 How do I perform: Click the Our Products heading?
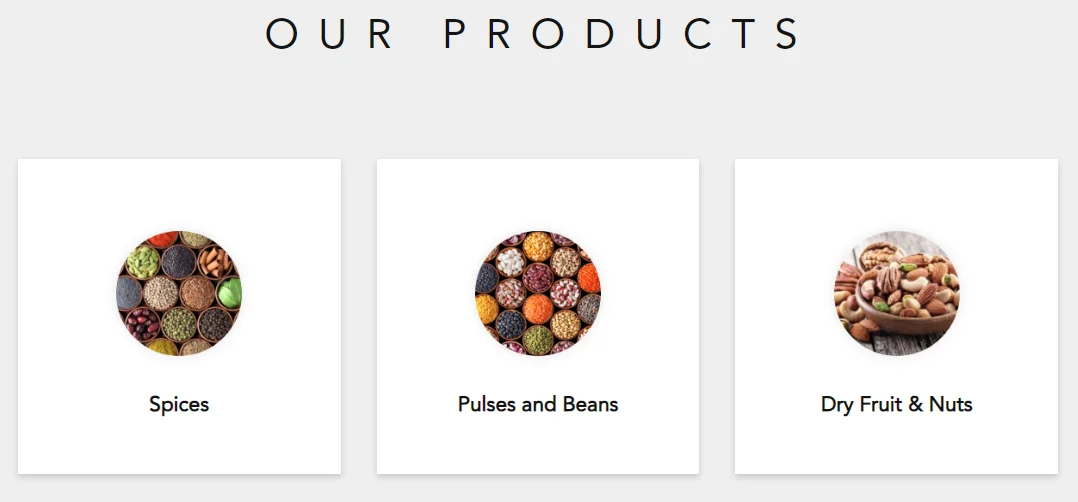(x=536, y=34)
